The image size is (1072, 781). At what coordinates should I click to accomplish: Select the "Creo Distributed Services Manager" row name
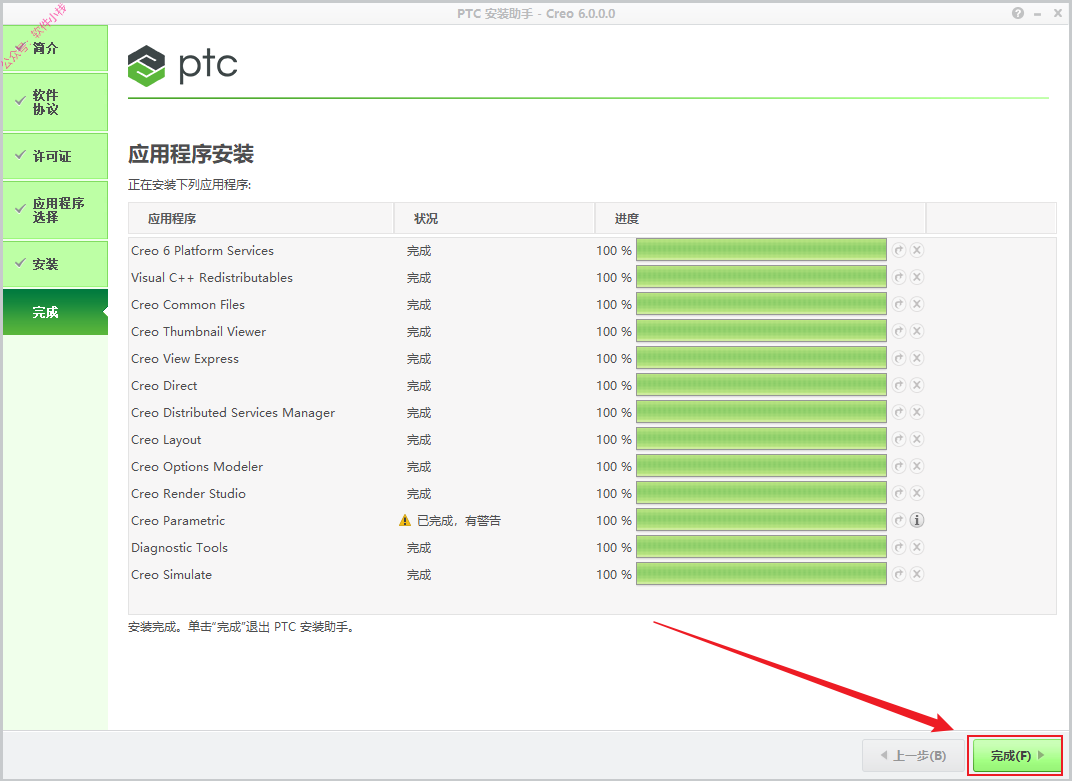click(233, 412)
